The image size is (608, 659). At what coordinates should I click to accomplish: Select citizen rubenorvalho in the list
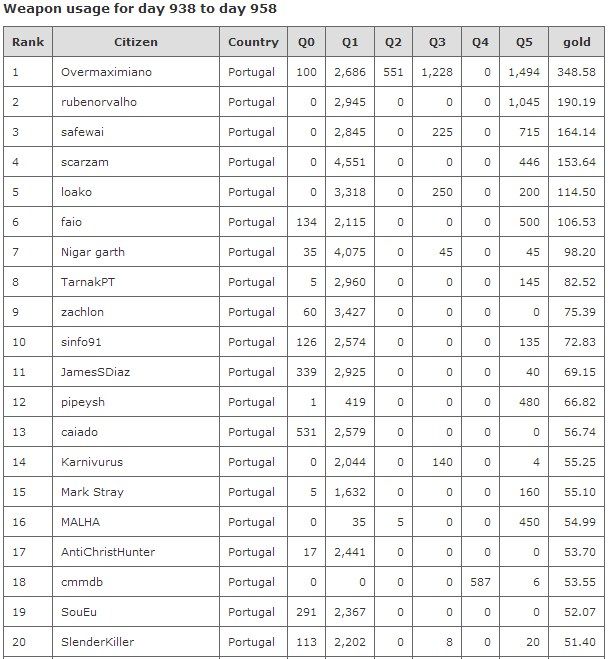99,102
